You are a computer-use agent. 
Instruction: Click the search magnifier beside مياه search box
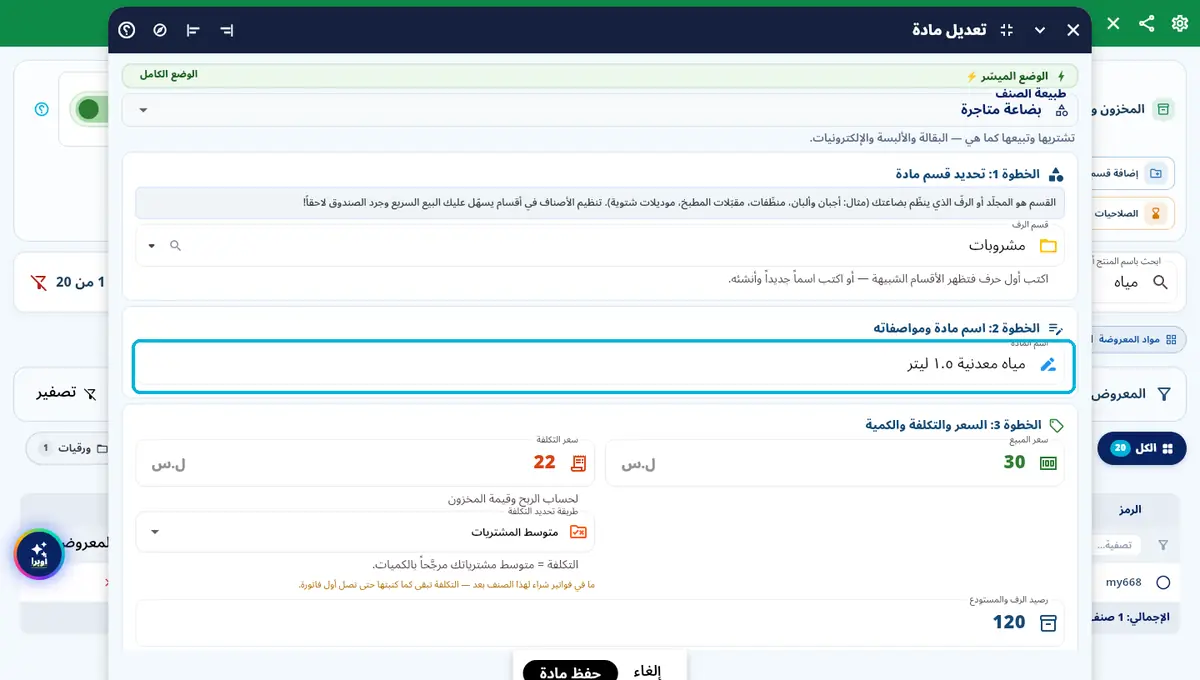(x=1160, y=282)
